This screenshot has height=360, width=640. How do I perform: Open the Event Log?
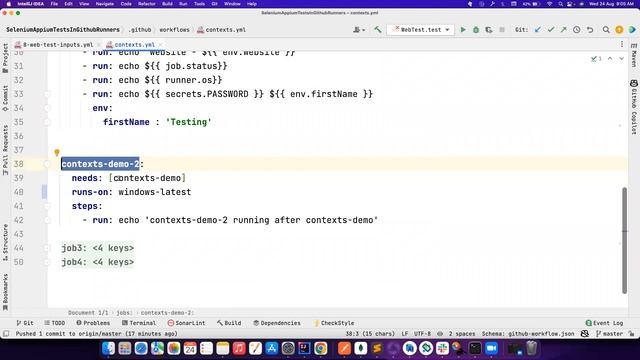[x=604, y=323]
